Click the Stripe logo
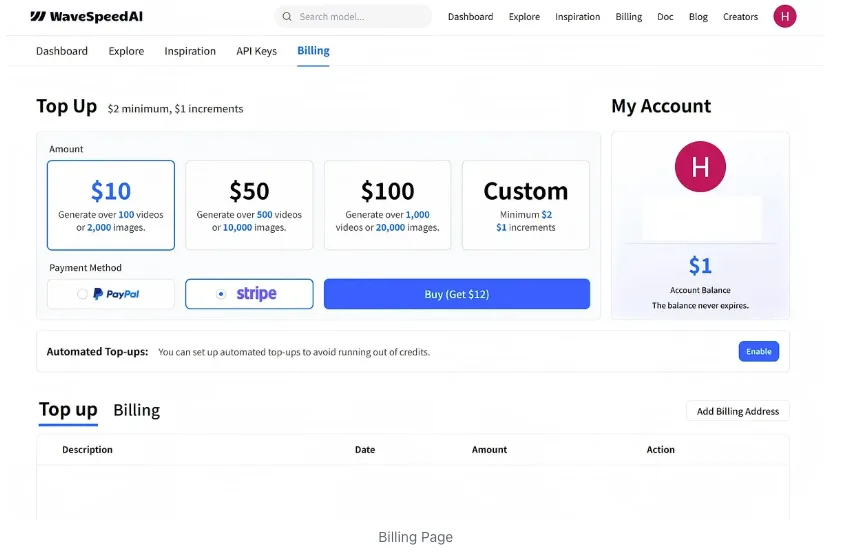Viewport: 854px width, 554px height. tap(257, 294)
